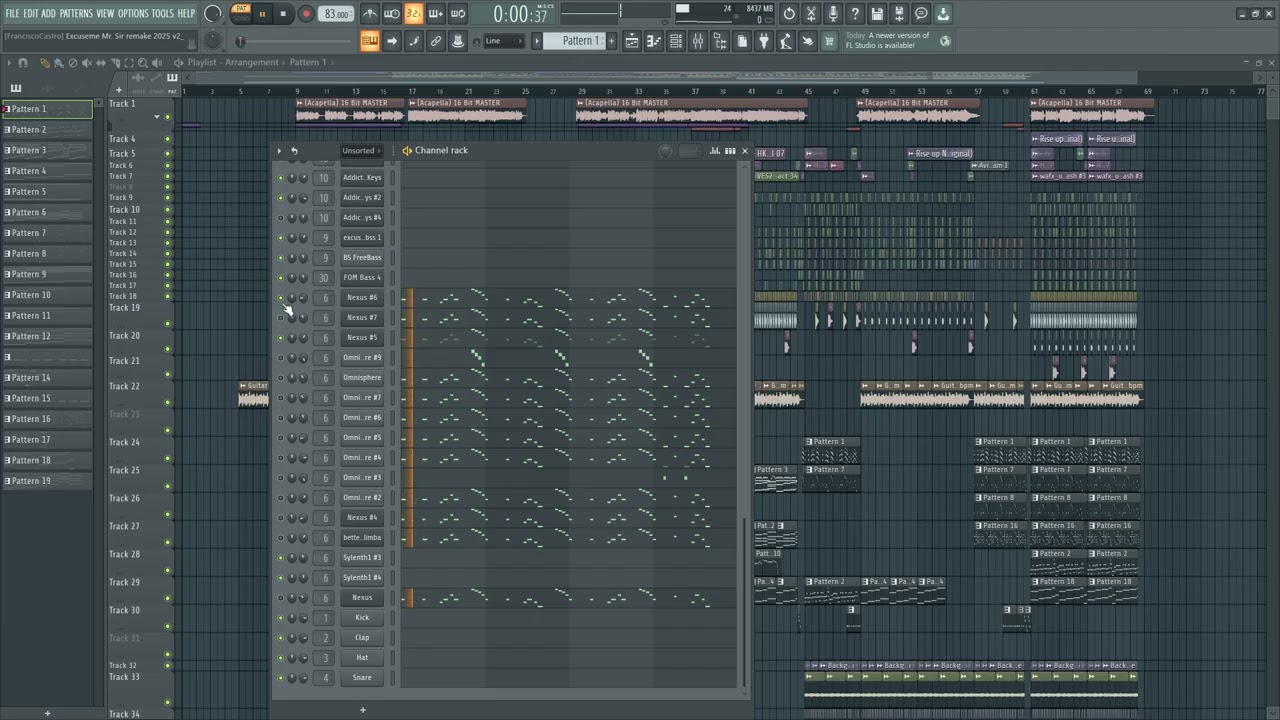This screenshot has width=1280, height=720.
Task: Open the plugin picker plug icon
Action: click(764, 41)
